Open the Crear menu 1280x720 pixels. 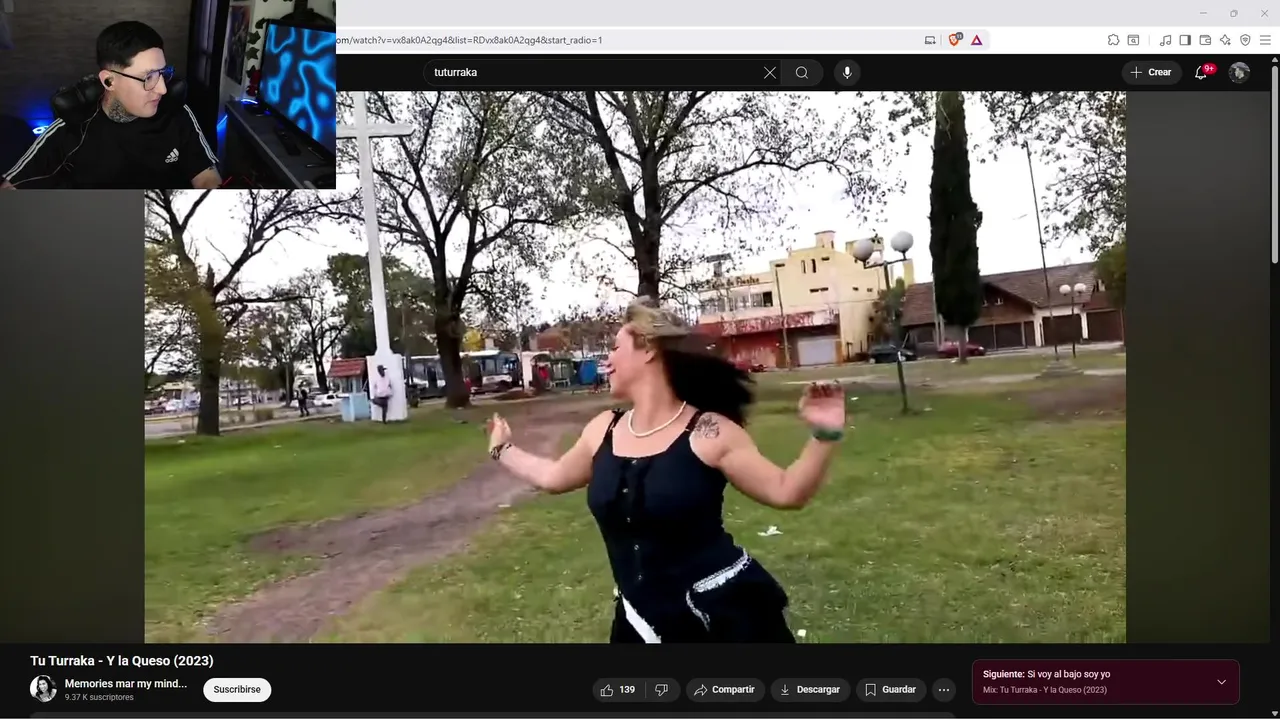(x=1151, y=72)
